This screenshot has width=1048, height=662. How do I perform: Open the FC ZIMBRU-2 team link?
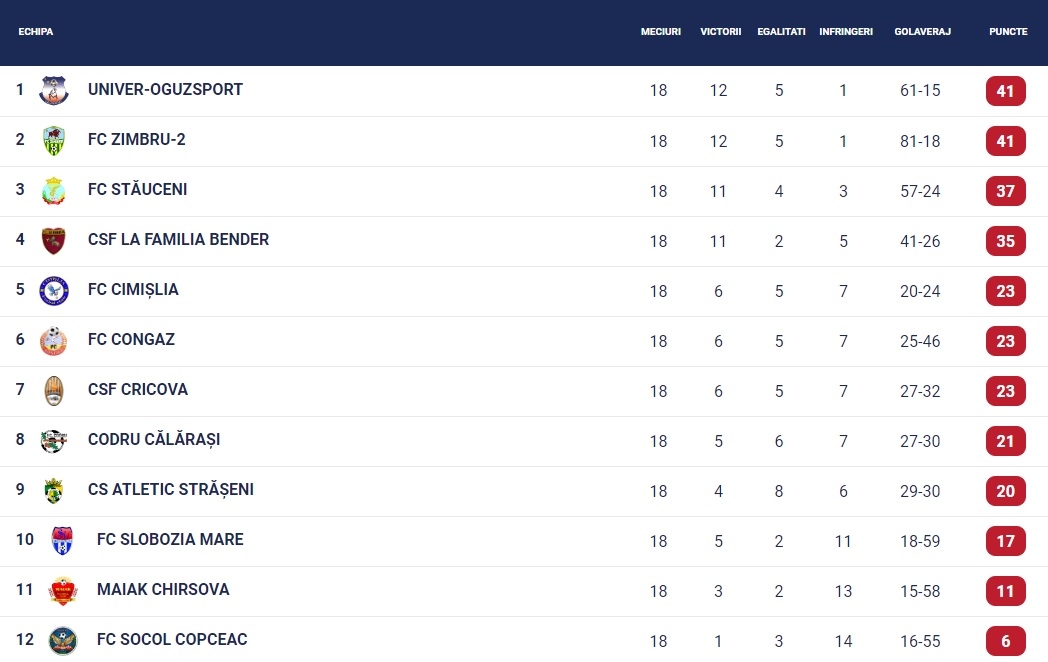pos(136,140)
